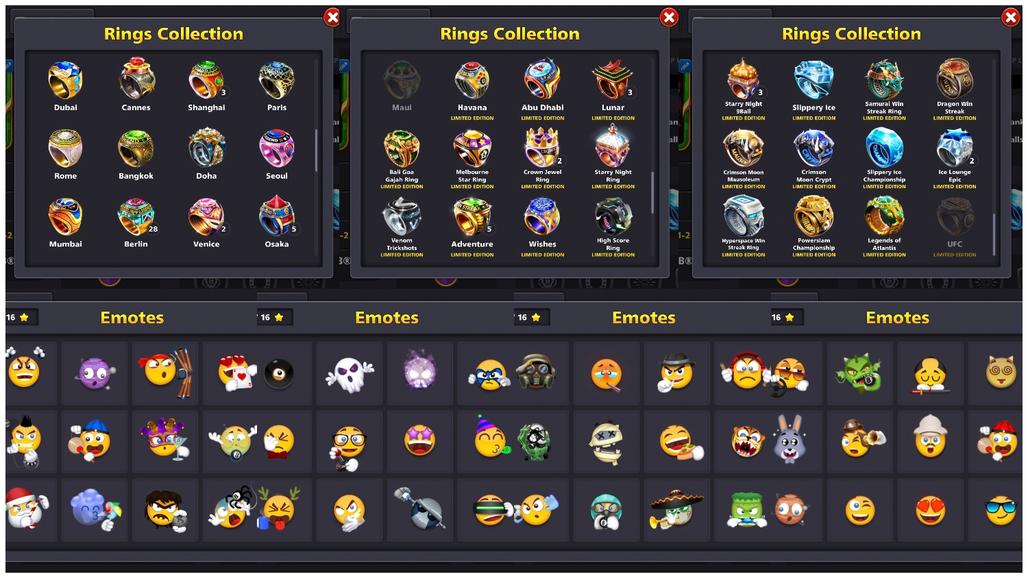Close the first Rings Collection panel
Image resolution: width=1028 pixels, height=578 pixels.
(x=332, y=18)
